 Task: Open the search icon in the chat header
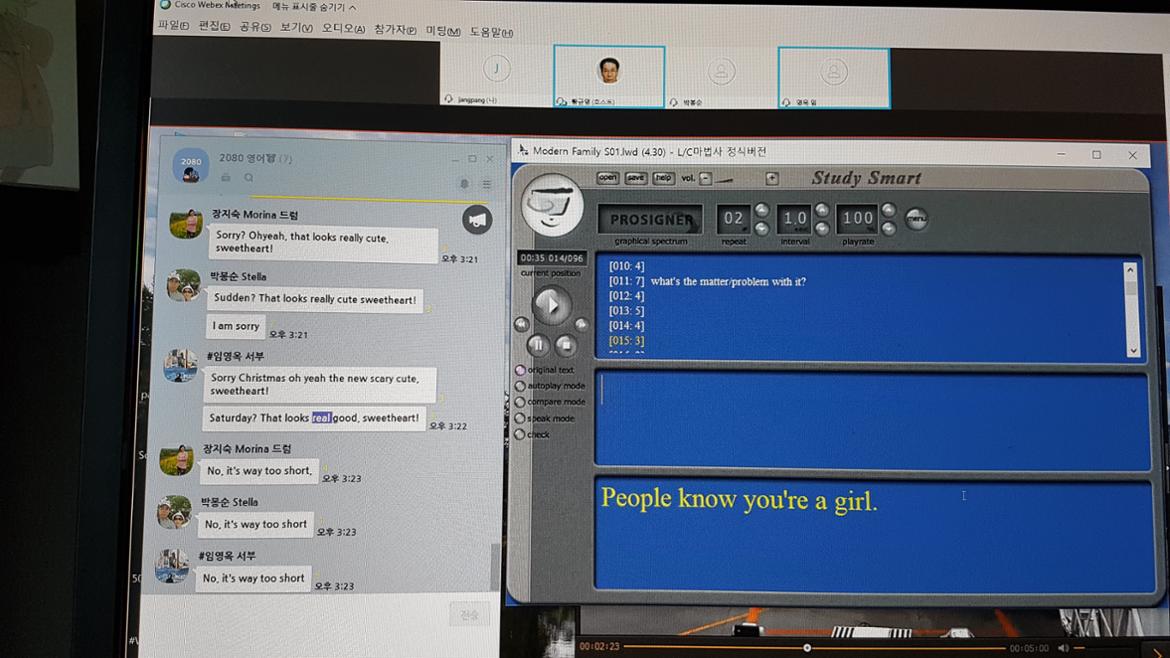(x=249, y=178)
